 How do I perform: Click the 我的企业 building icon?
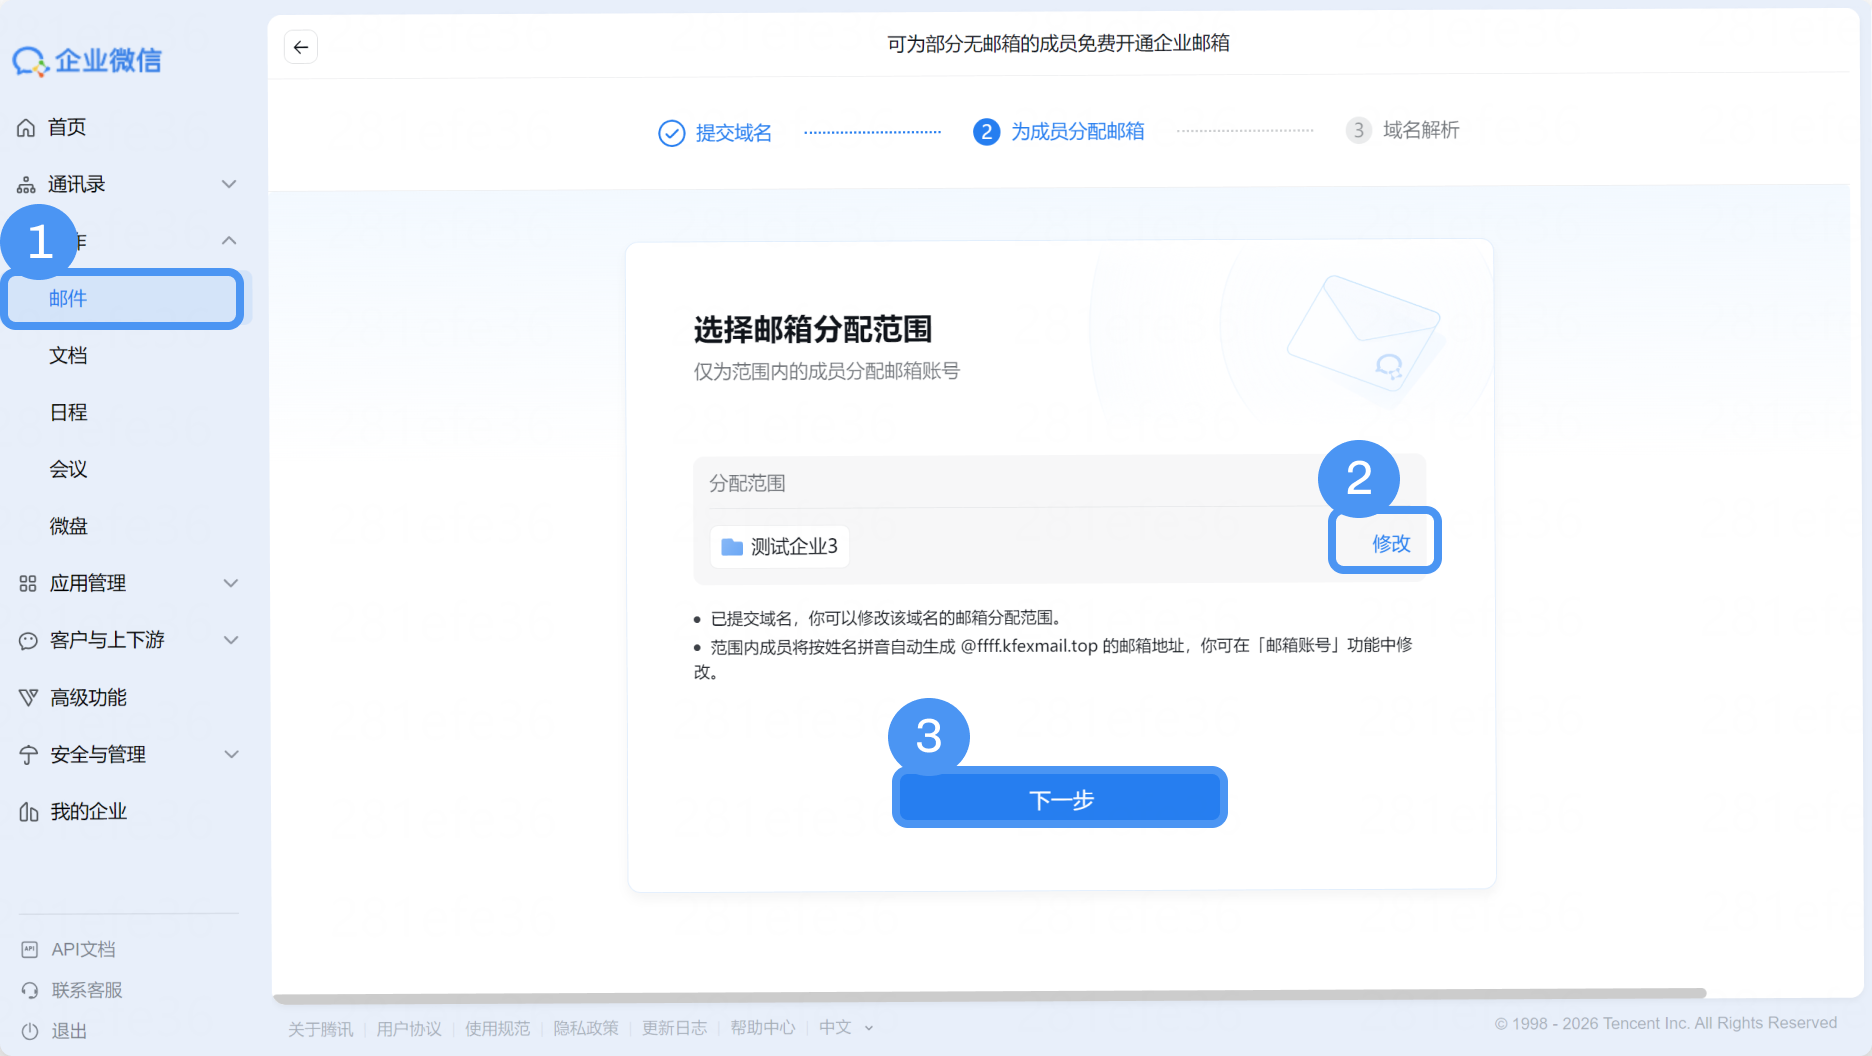click(28, 811)
